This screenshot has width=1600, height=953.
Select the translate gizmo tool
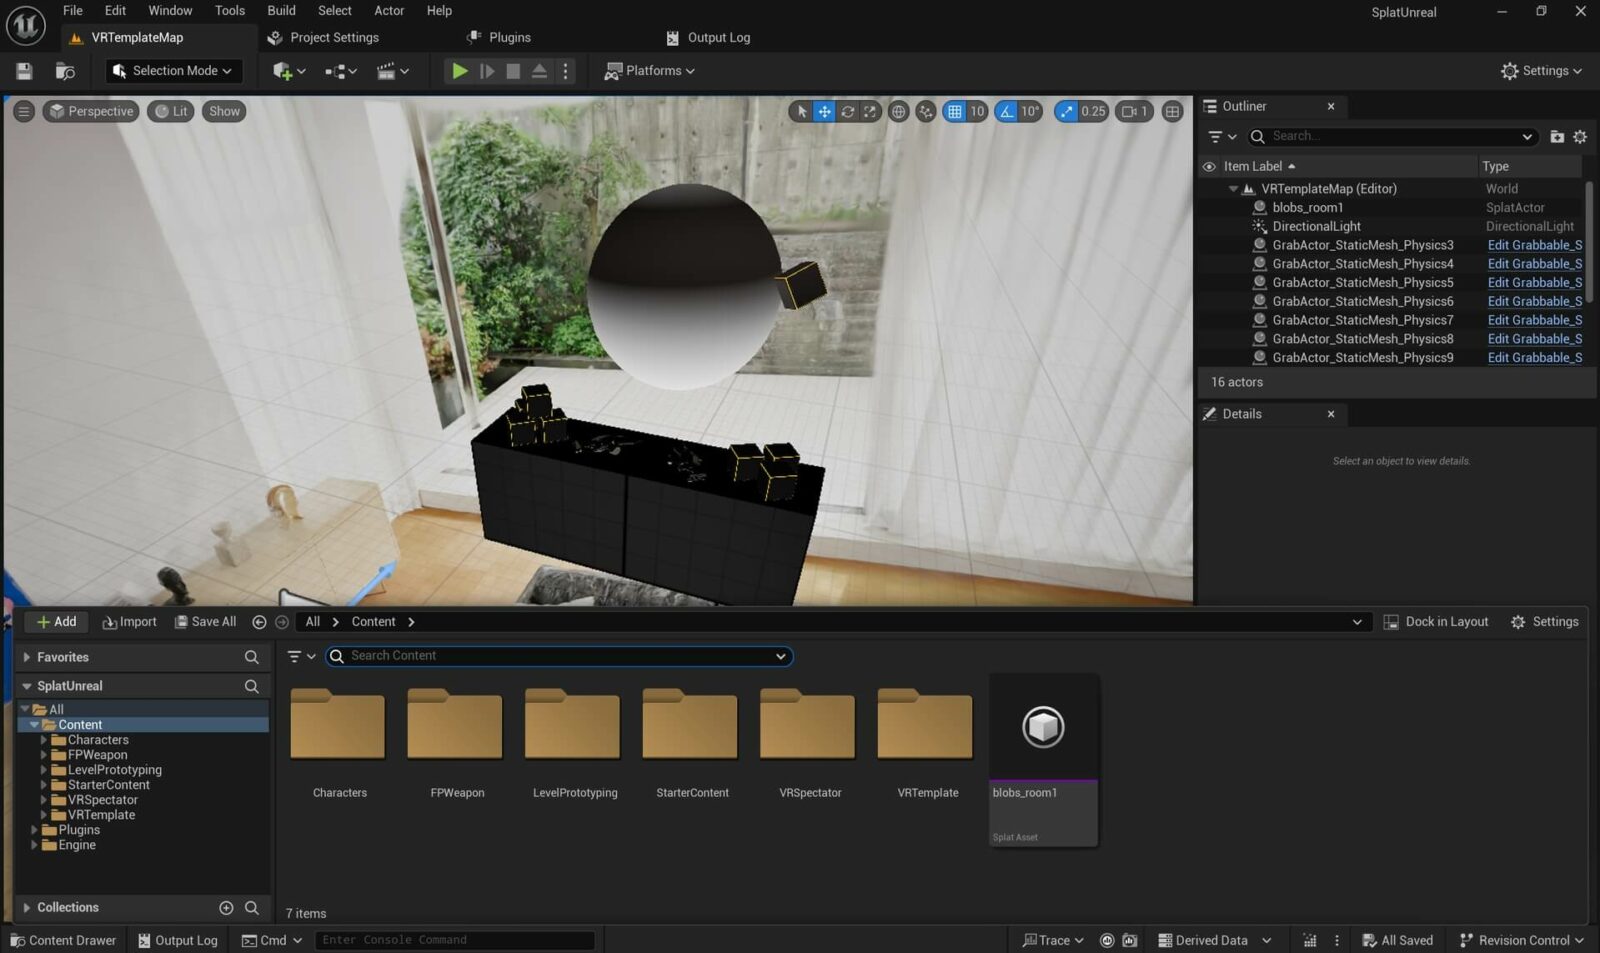[824, 112]
